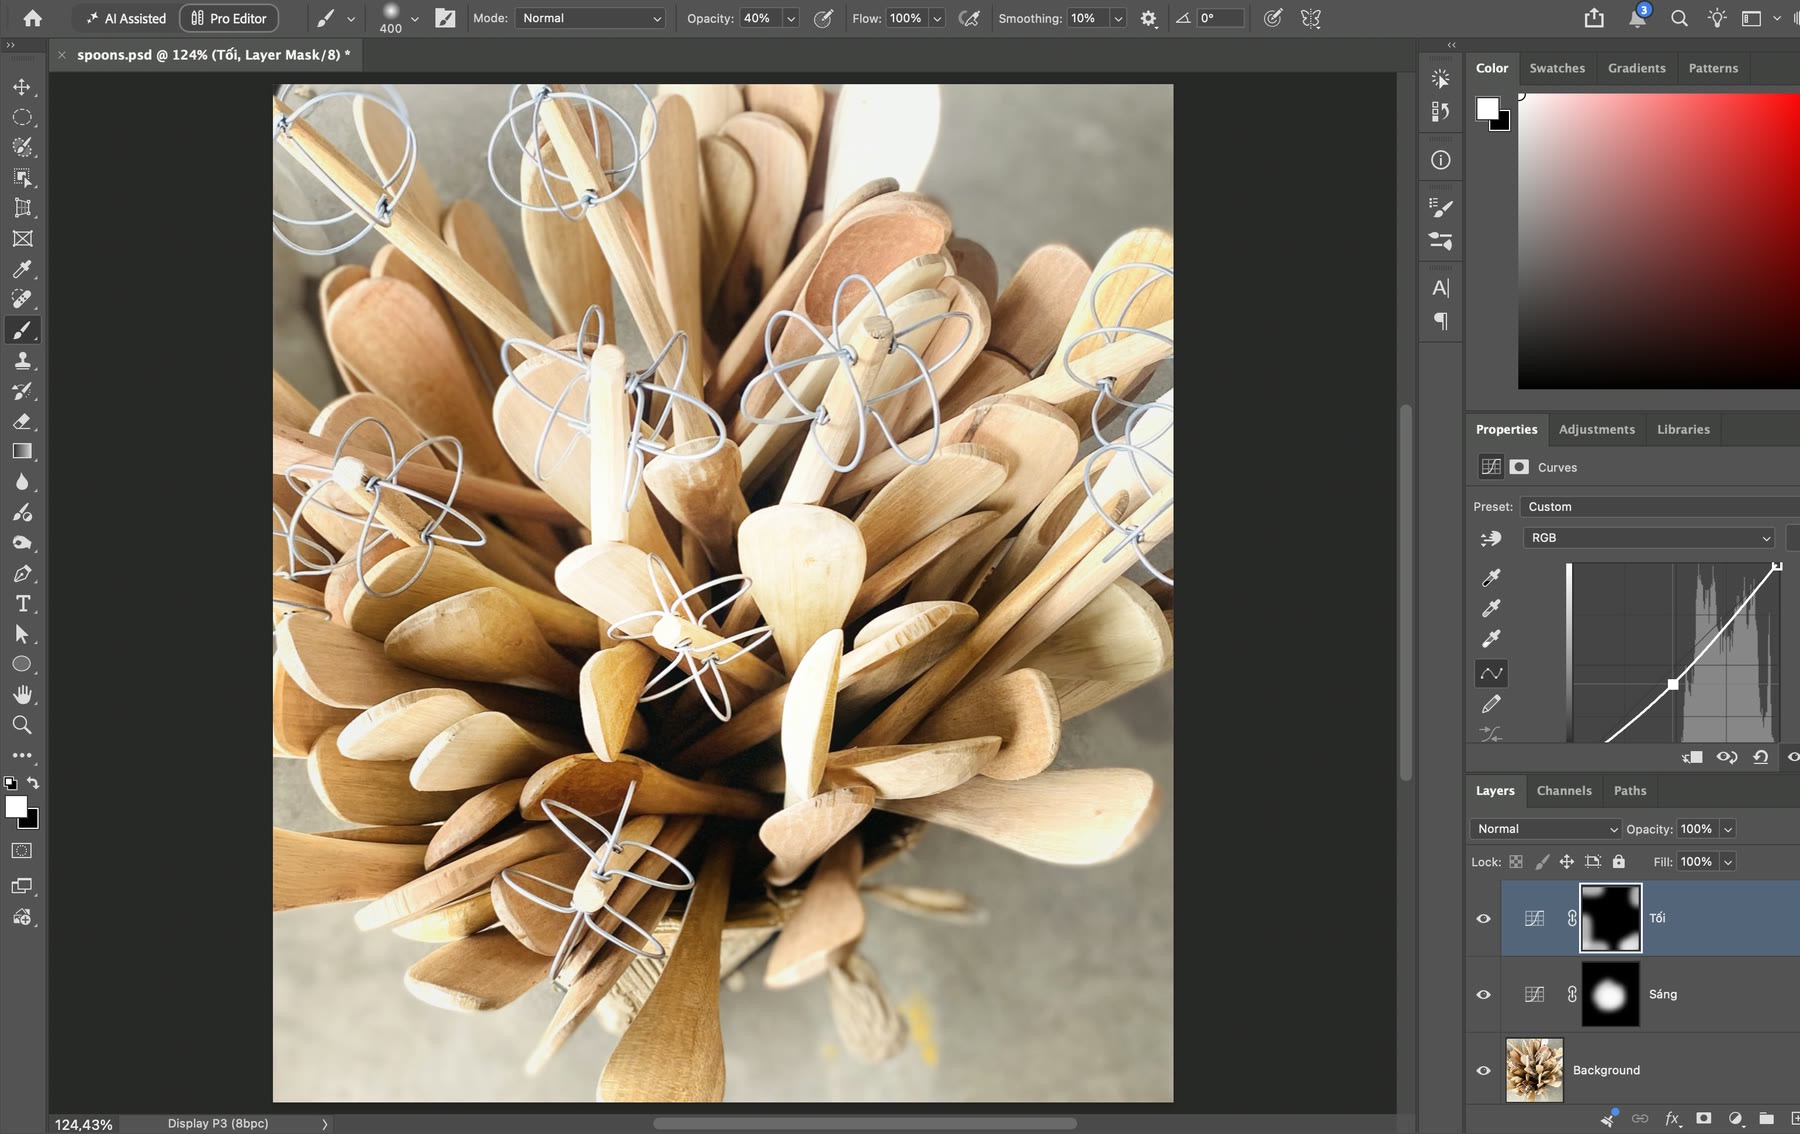Viewport: 1800px width, 1134px height.
Task: Select the Zoom tool
Action: tap(22, 725)
